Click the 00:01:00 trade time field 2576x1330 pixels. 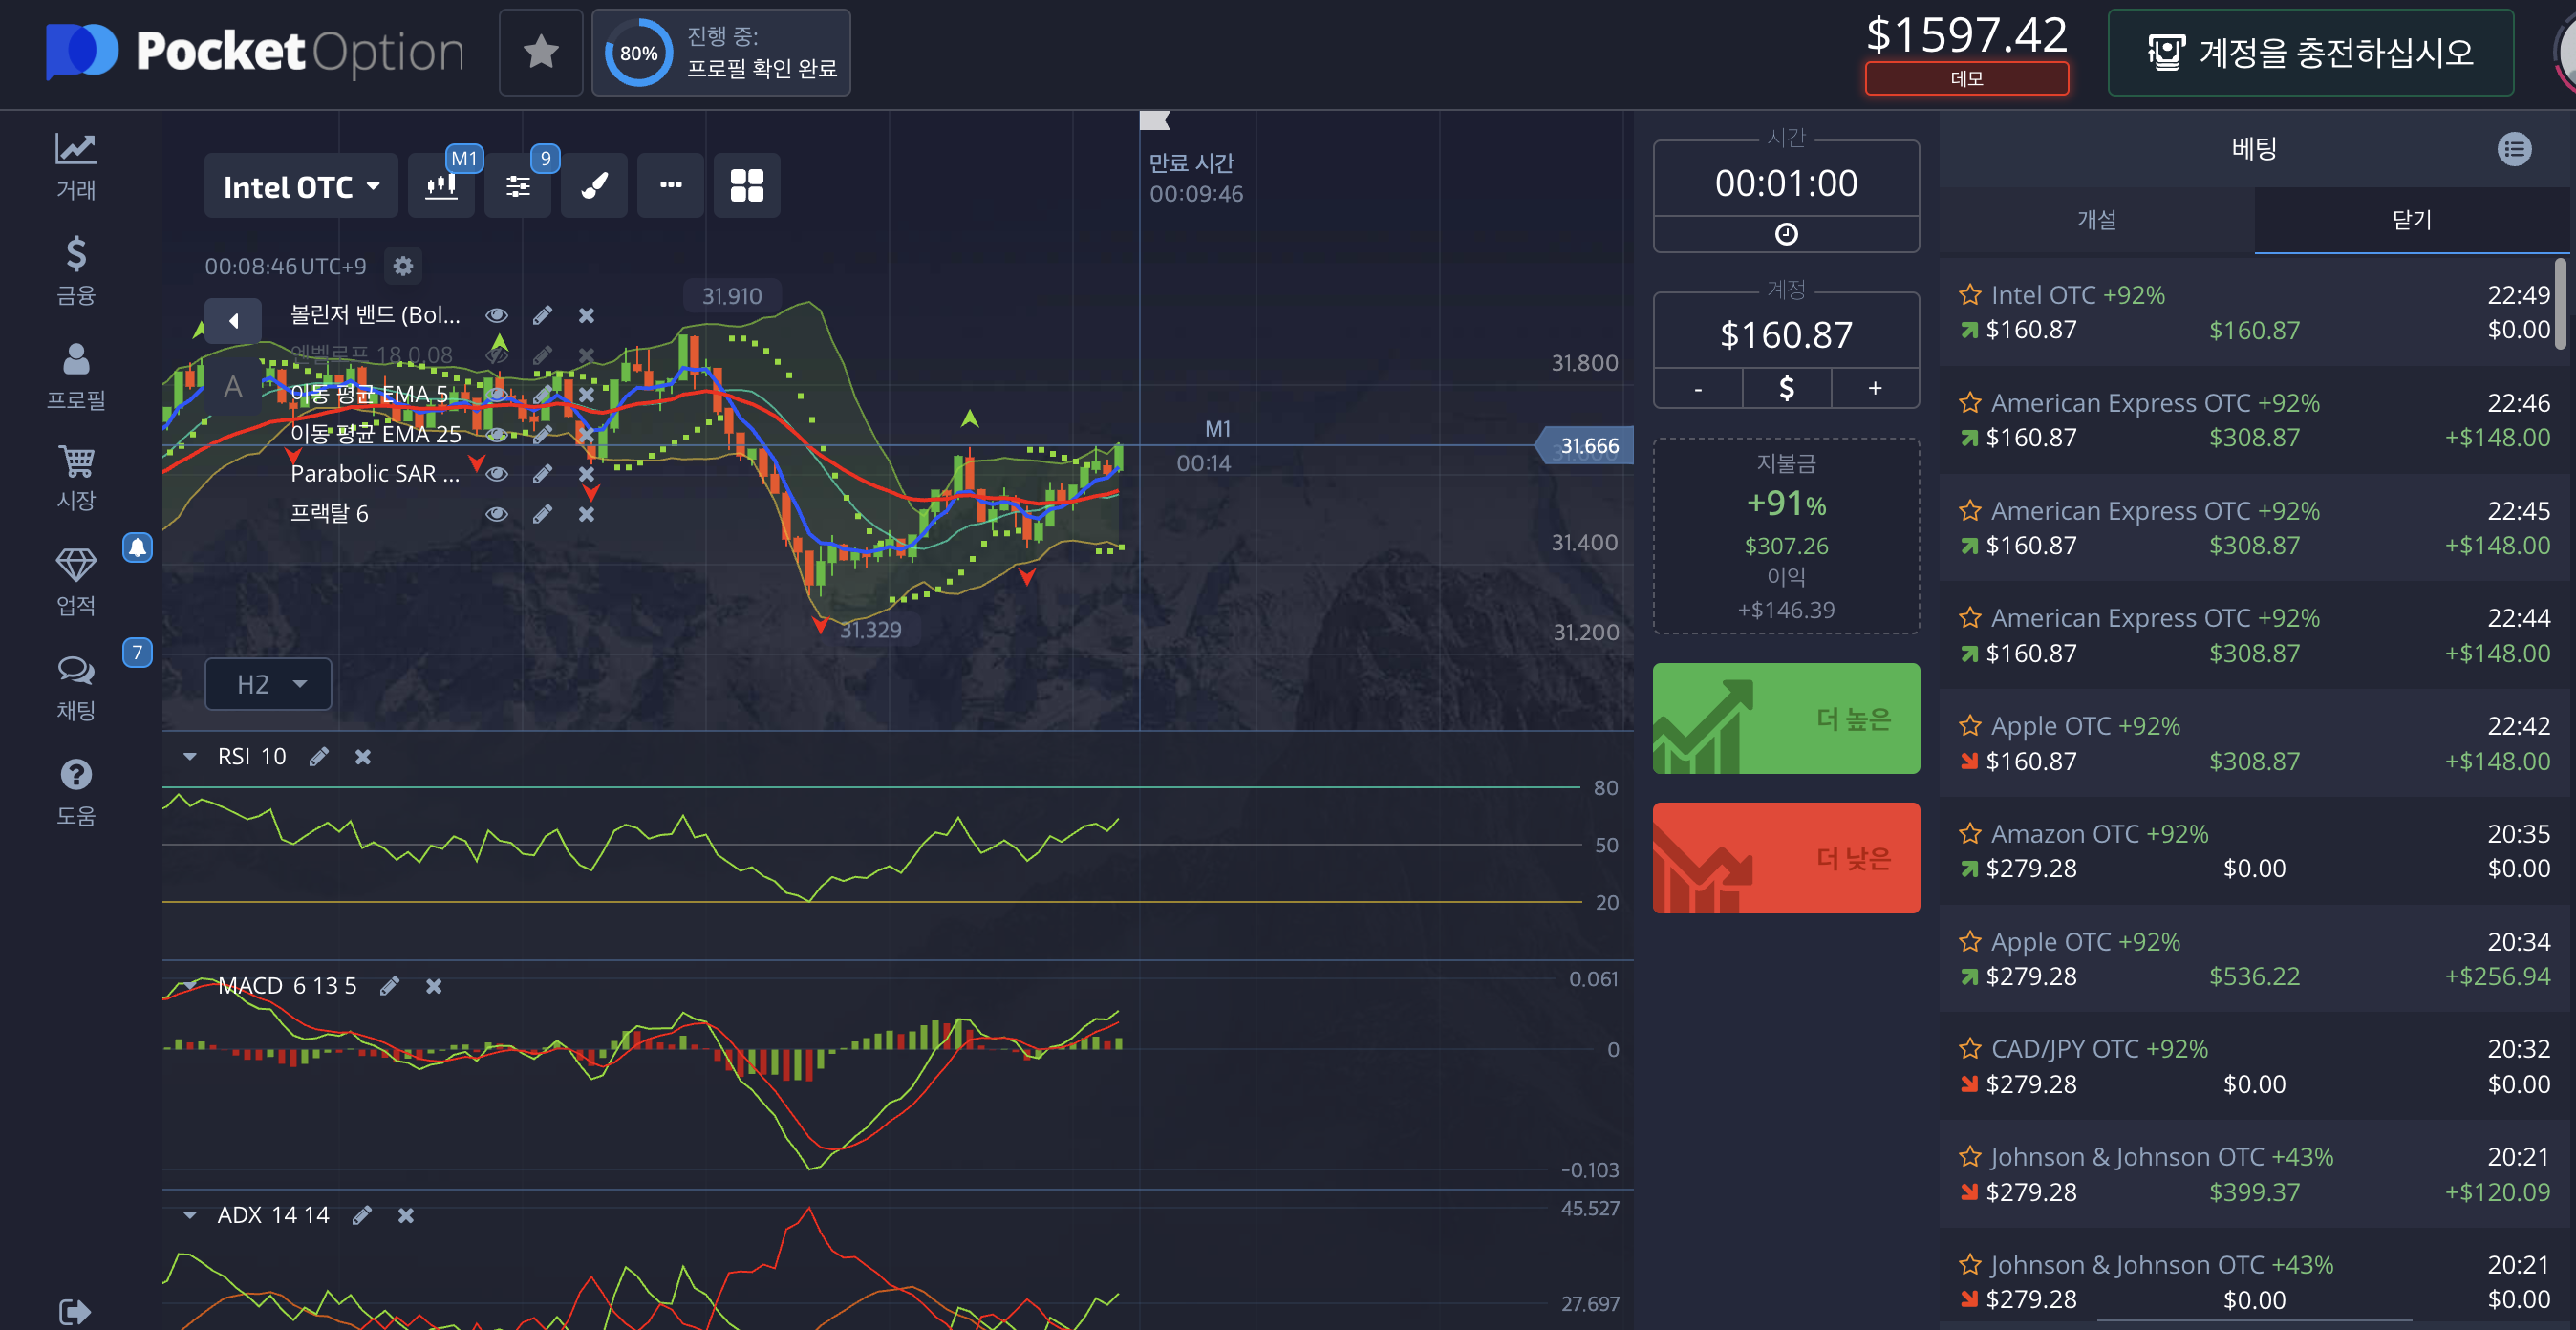point(1786,183)
